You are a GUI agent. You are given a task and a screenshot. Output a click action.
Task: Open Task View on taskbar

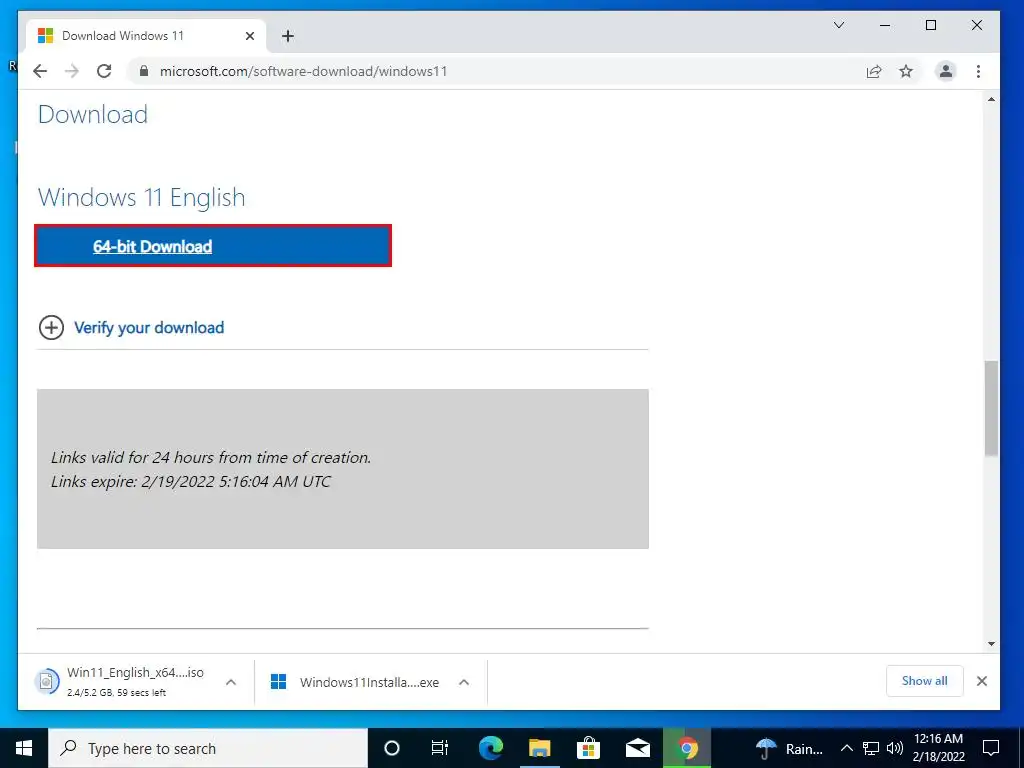(440, 748)
